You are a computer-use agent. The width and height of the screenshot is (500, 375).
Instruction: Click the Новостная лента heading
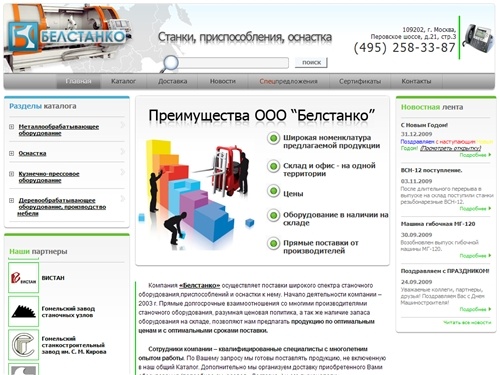tap(432, 107)
